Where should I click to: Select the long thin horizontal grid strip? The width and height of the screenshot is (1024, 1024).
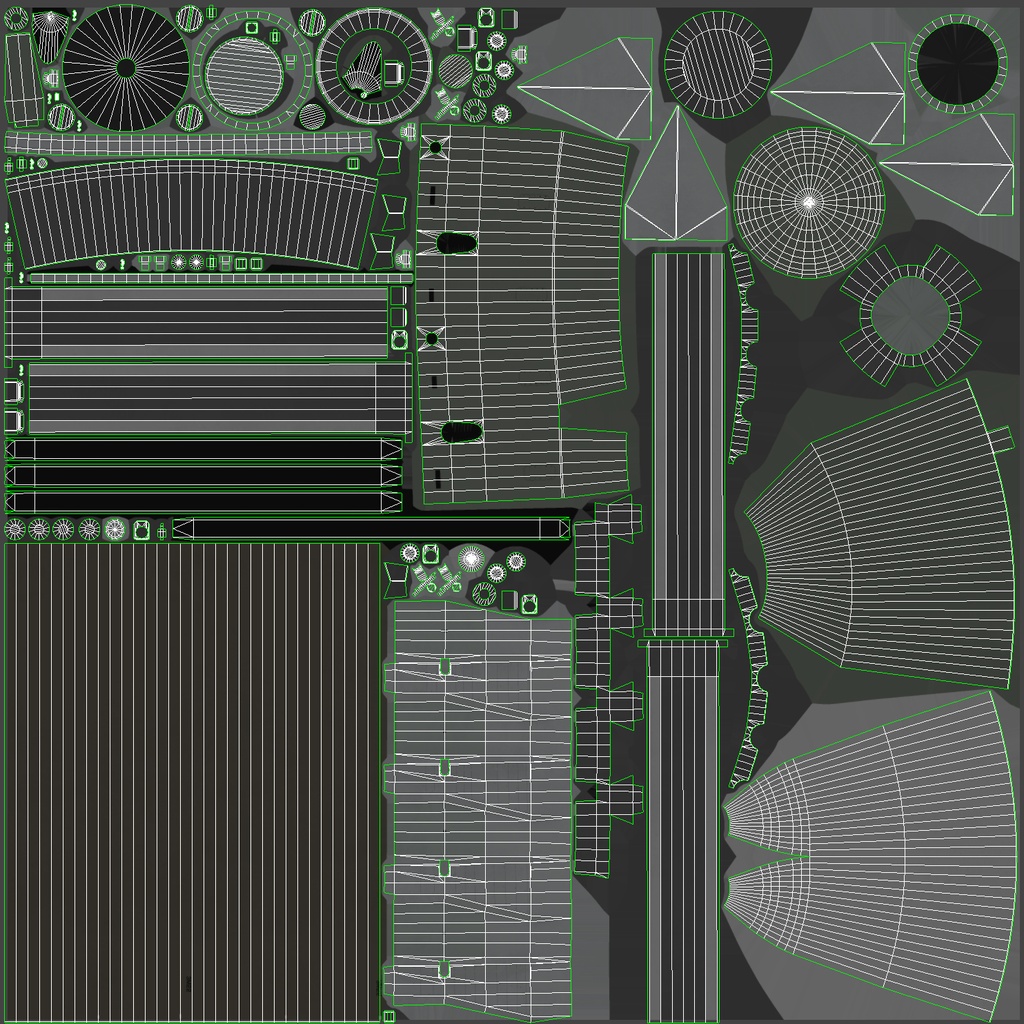pyautogui.click(x=188, y=142)
